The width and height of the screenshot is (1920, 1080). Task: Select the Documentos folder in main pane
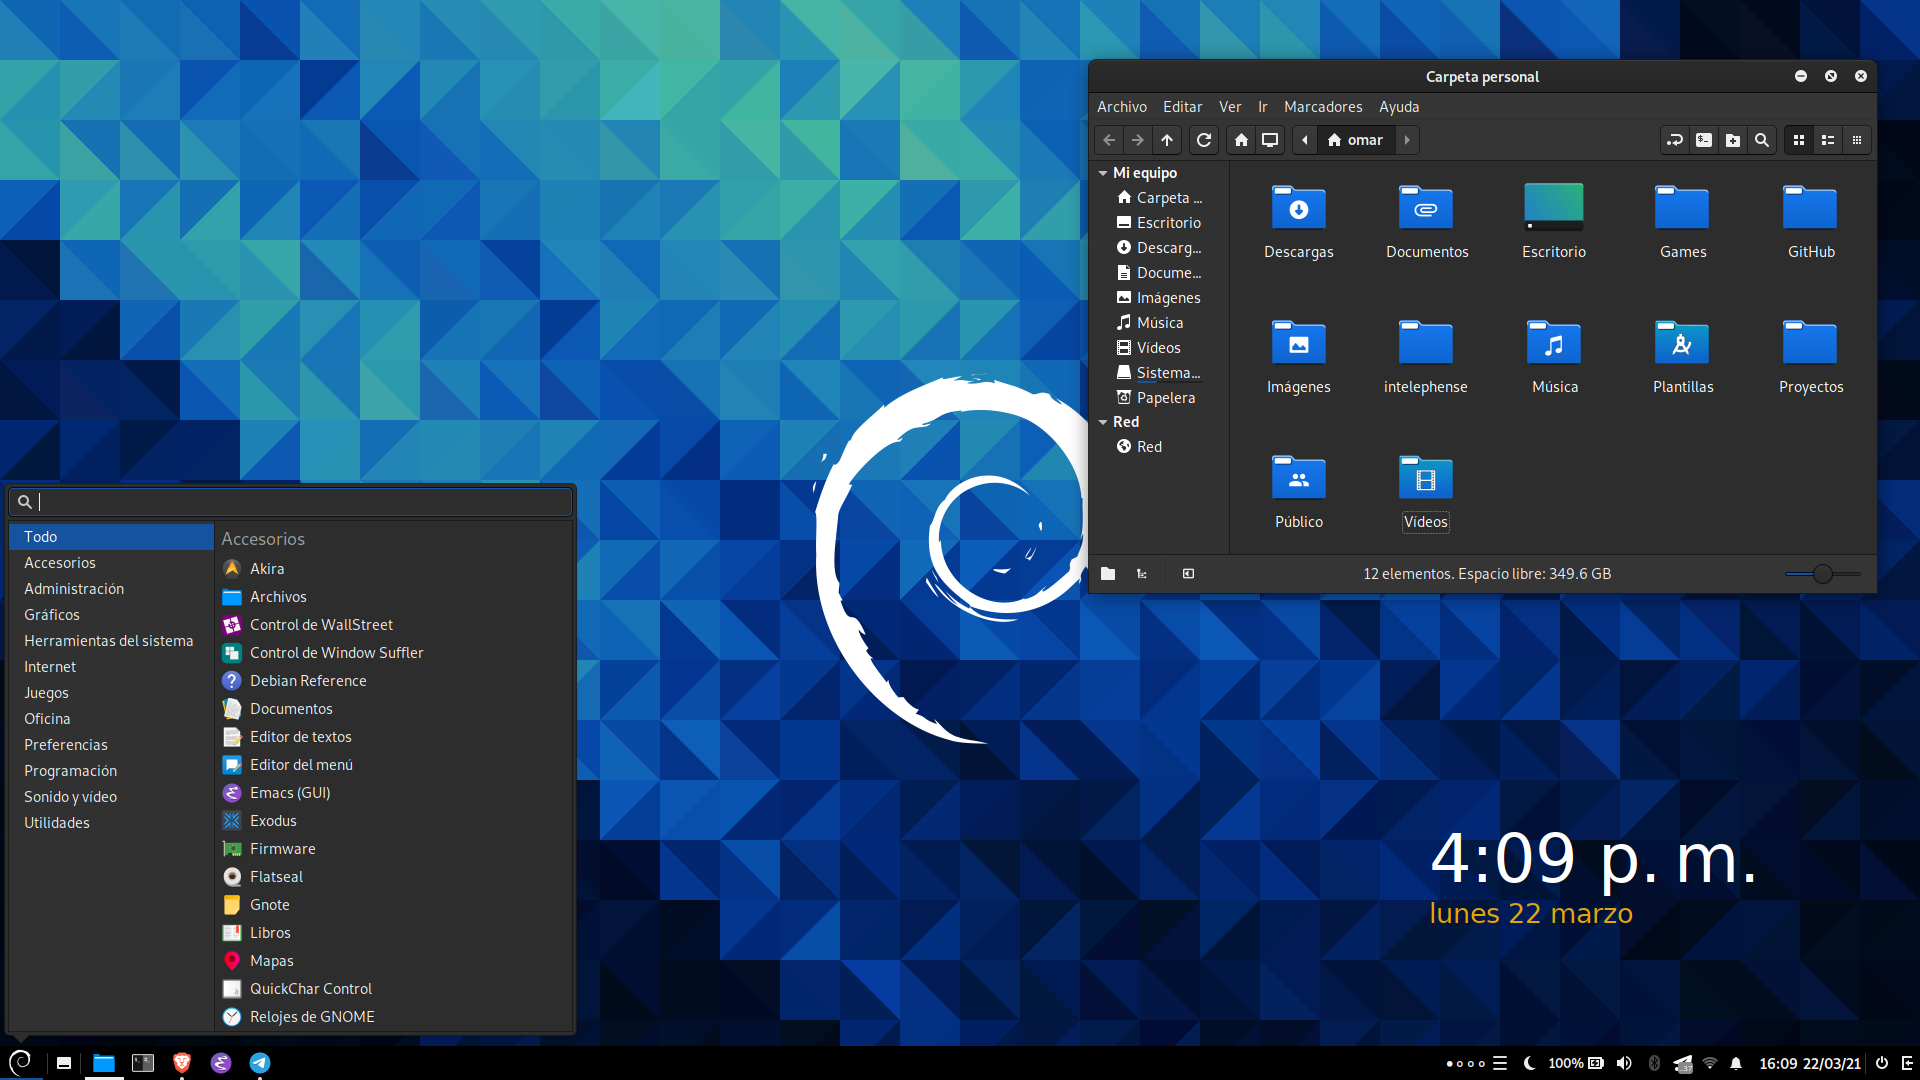pyautogui.click(x=1426, y=208)
